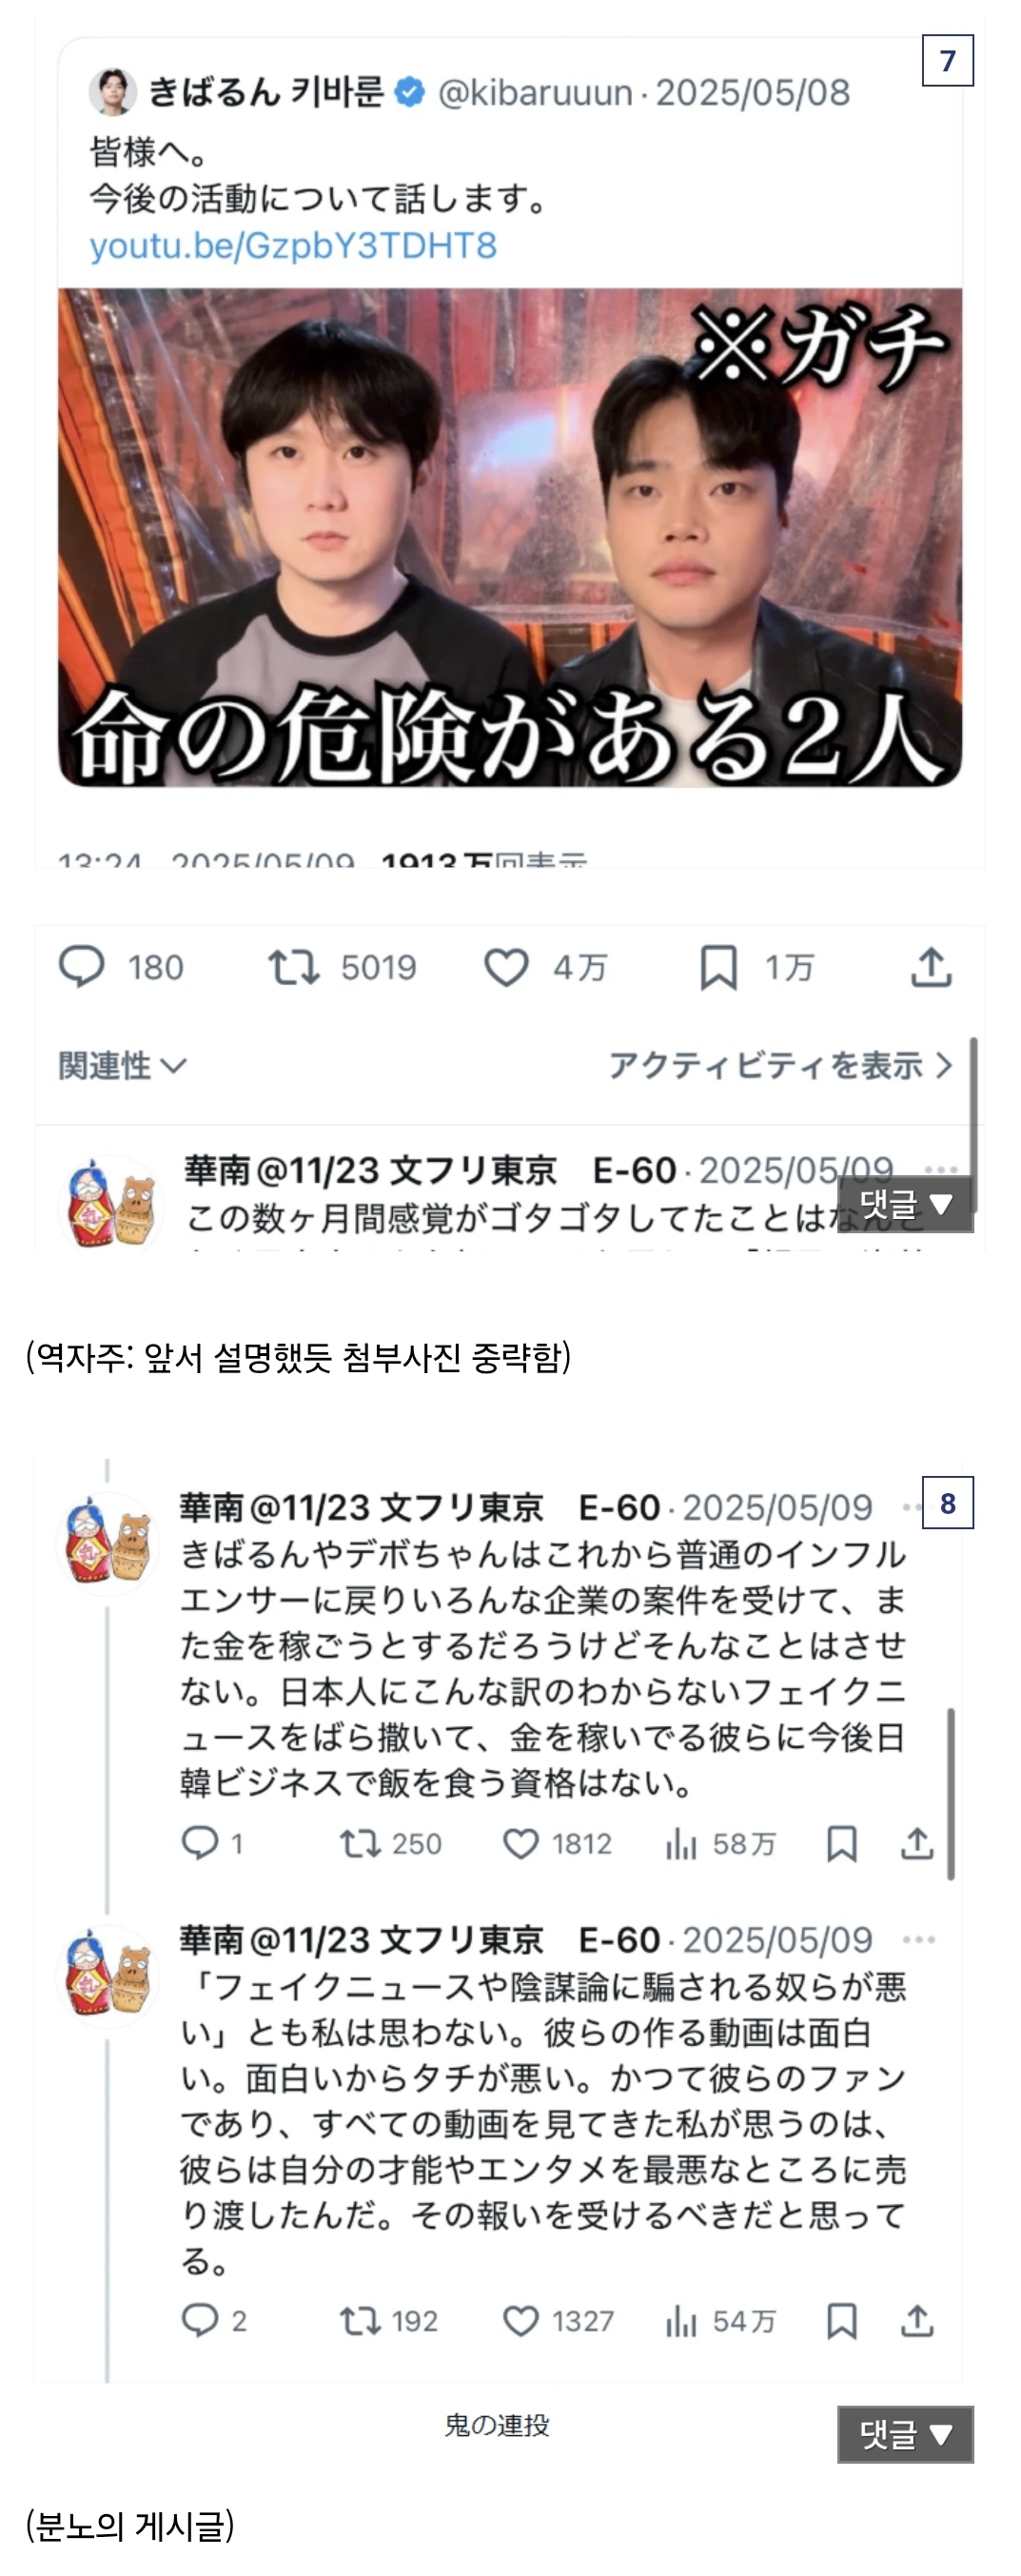
Task: Click the reply bubble icon showing 180
Action: tap(81, 967)
